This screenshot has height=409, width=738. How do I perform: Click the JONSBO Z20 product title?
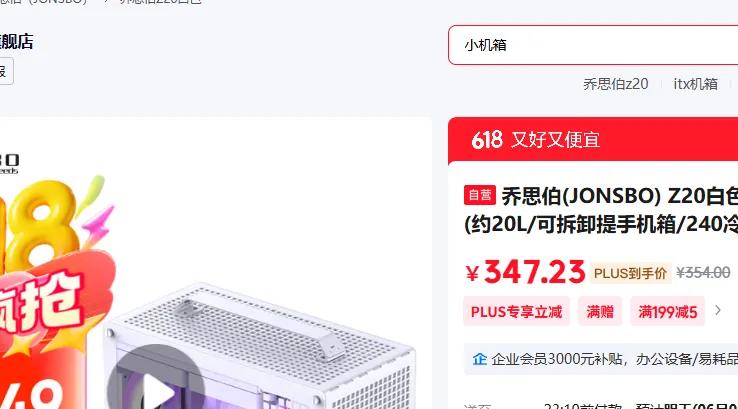pos(601,210)
